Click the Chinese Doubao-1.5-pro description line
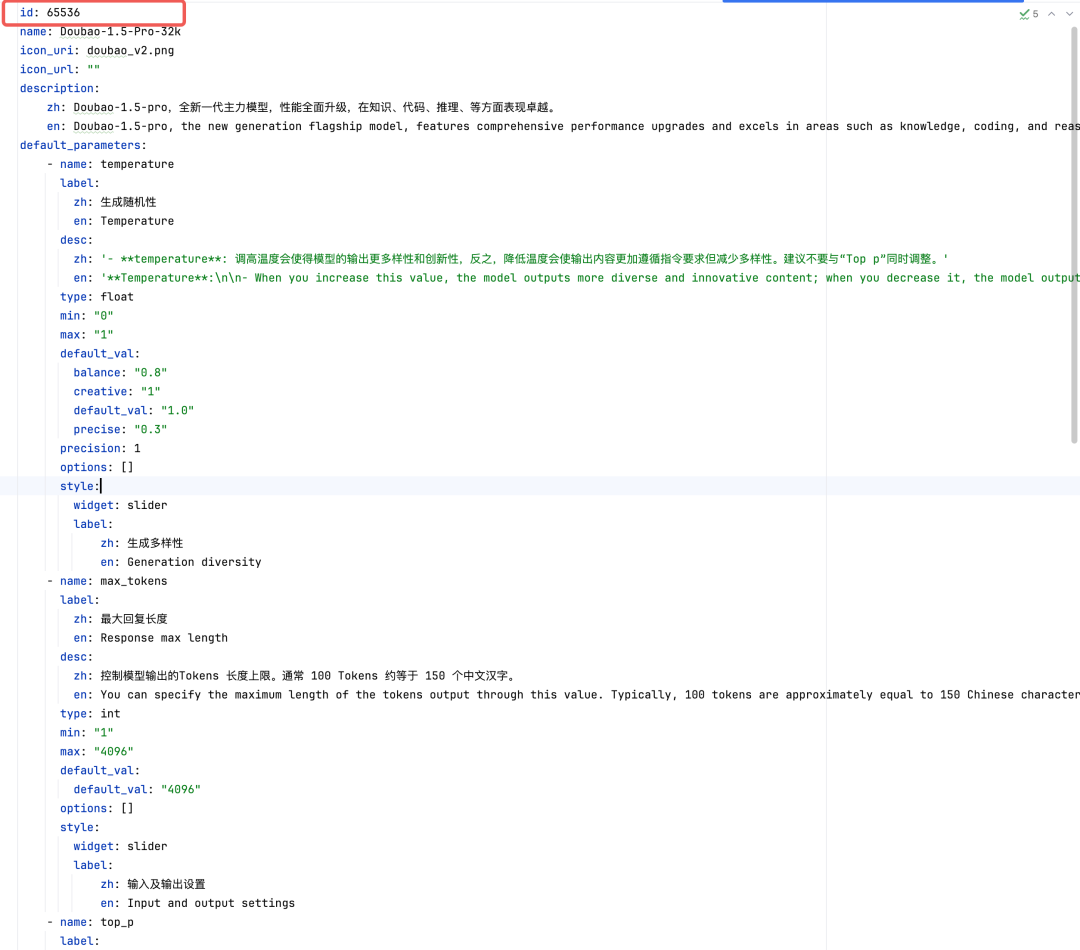The width and height of the screenshot is (1080, 950). [302, 107]
